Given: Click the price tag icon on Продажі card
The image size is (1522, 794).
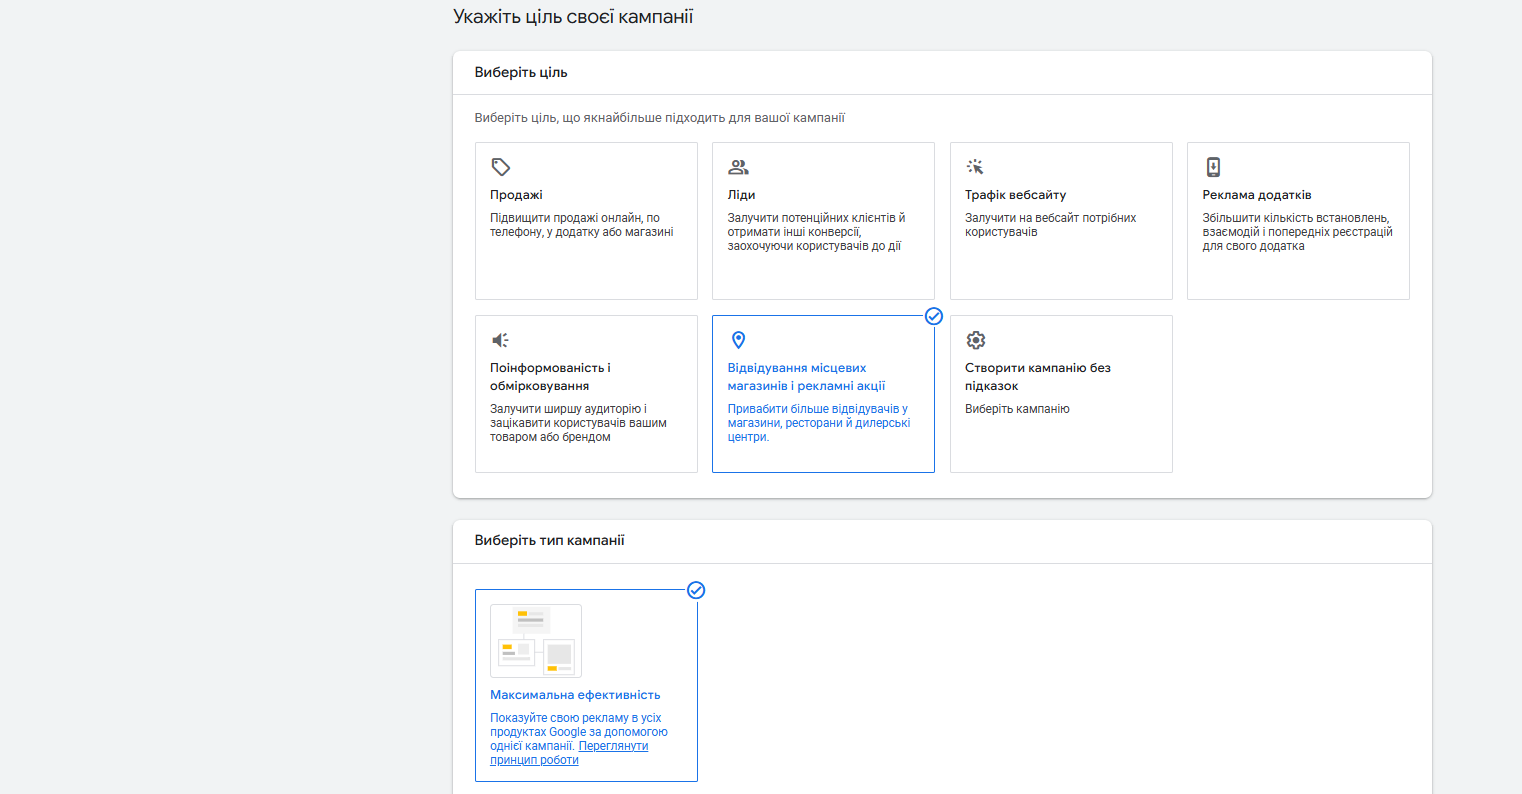Looking at the screenshot, I should tap(501, 167).
